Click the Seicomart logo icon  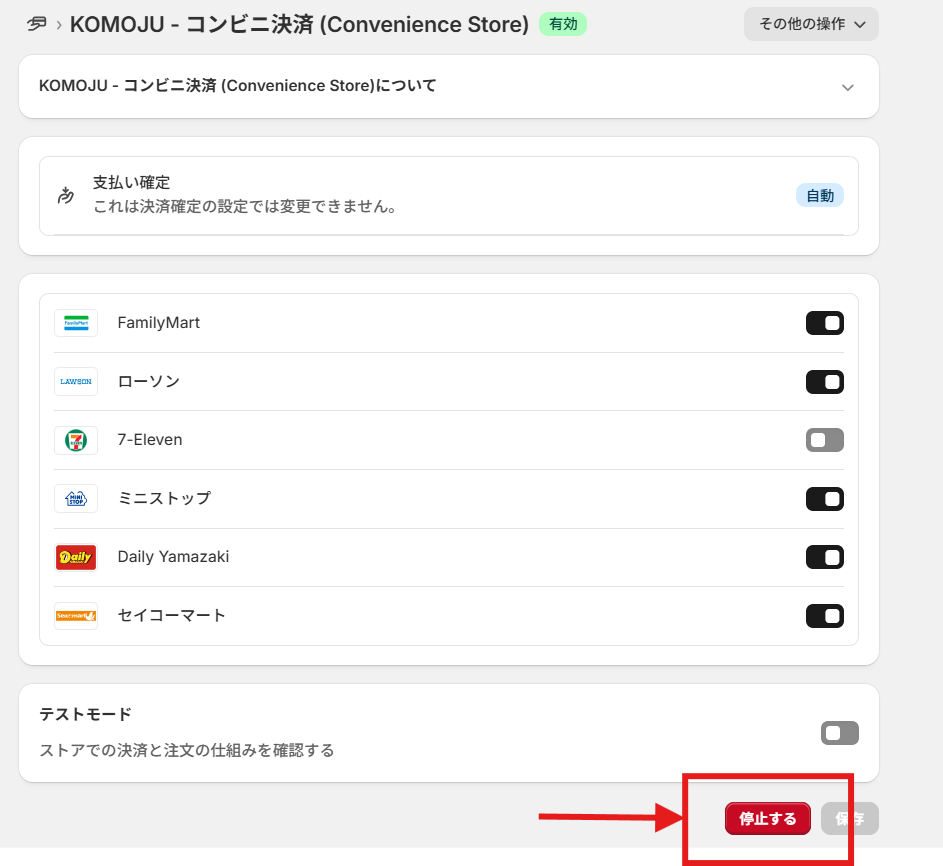point(76,615)
